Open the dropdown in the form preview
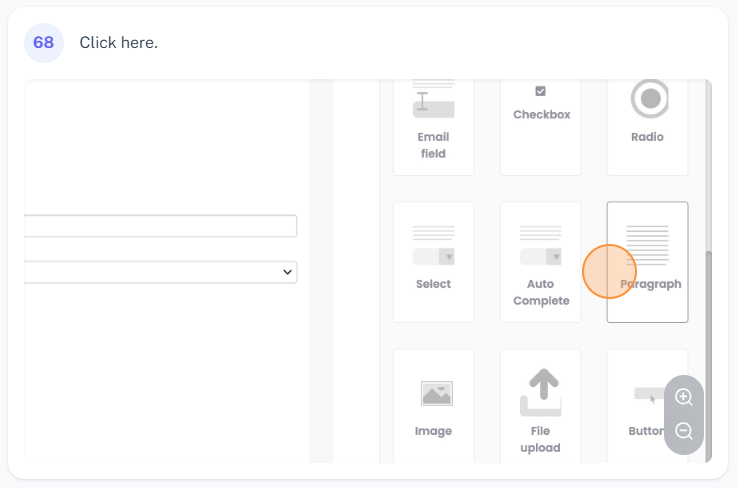The image size is (737, 488). (160, 272)
